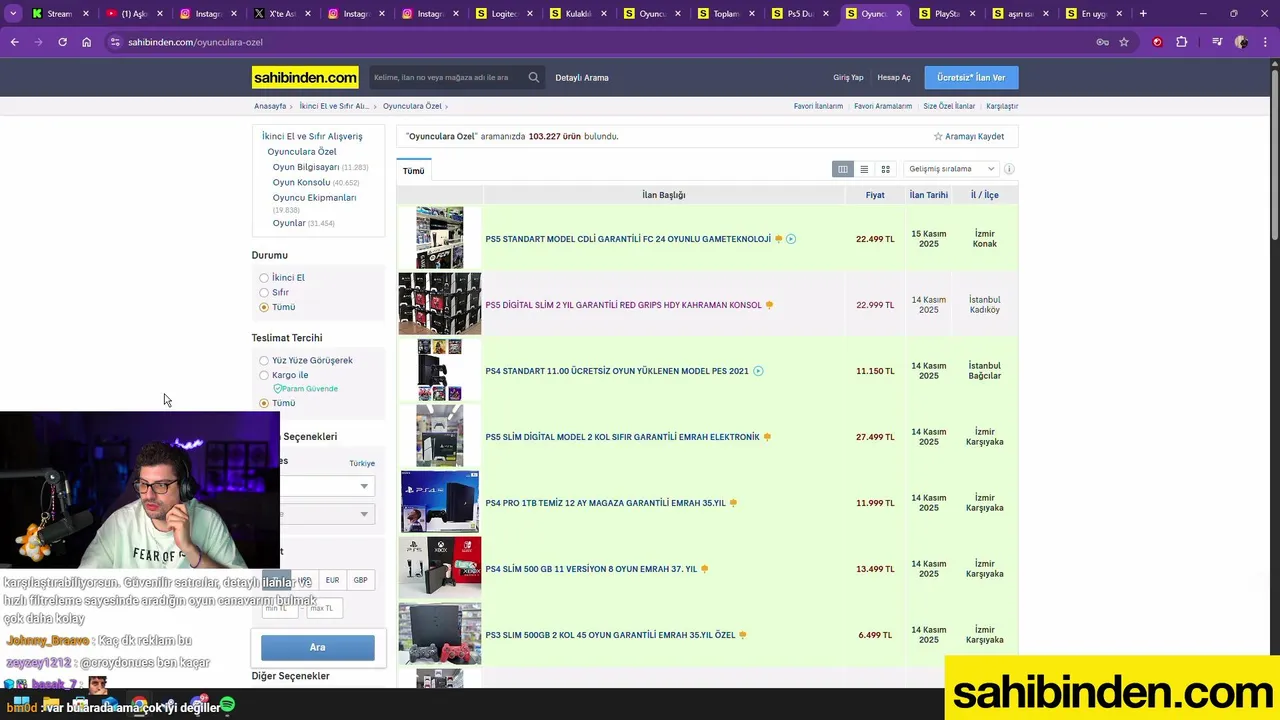The width and height of the screenshot is (1280, 720).
Task: Show info icon beside sorting dropdown
Action: (1009, 169)
